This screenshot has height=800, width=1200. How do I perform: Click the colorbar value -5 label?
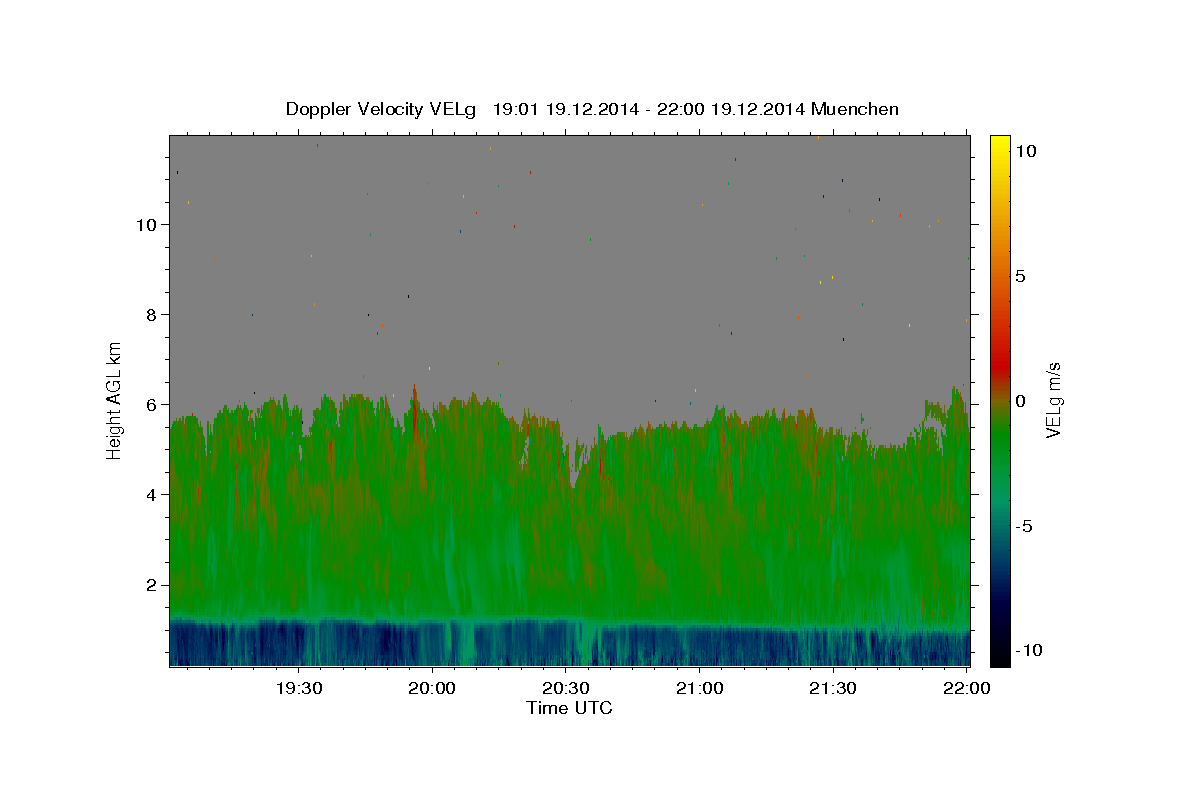pyautogui.click(x=1026, y=526)
